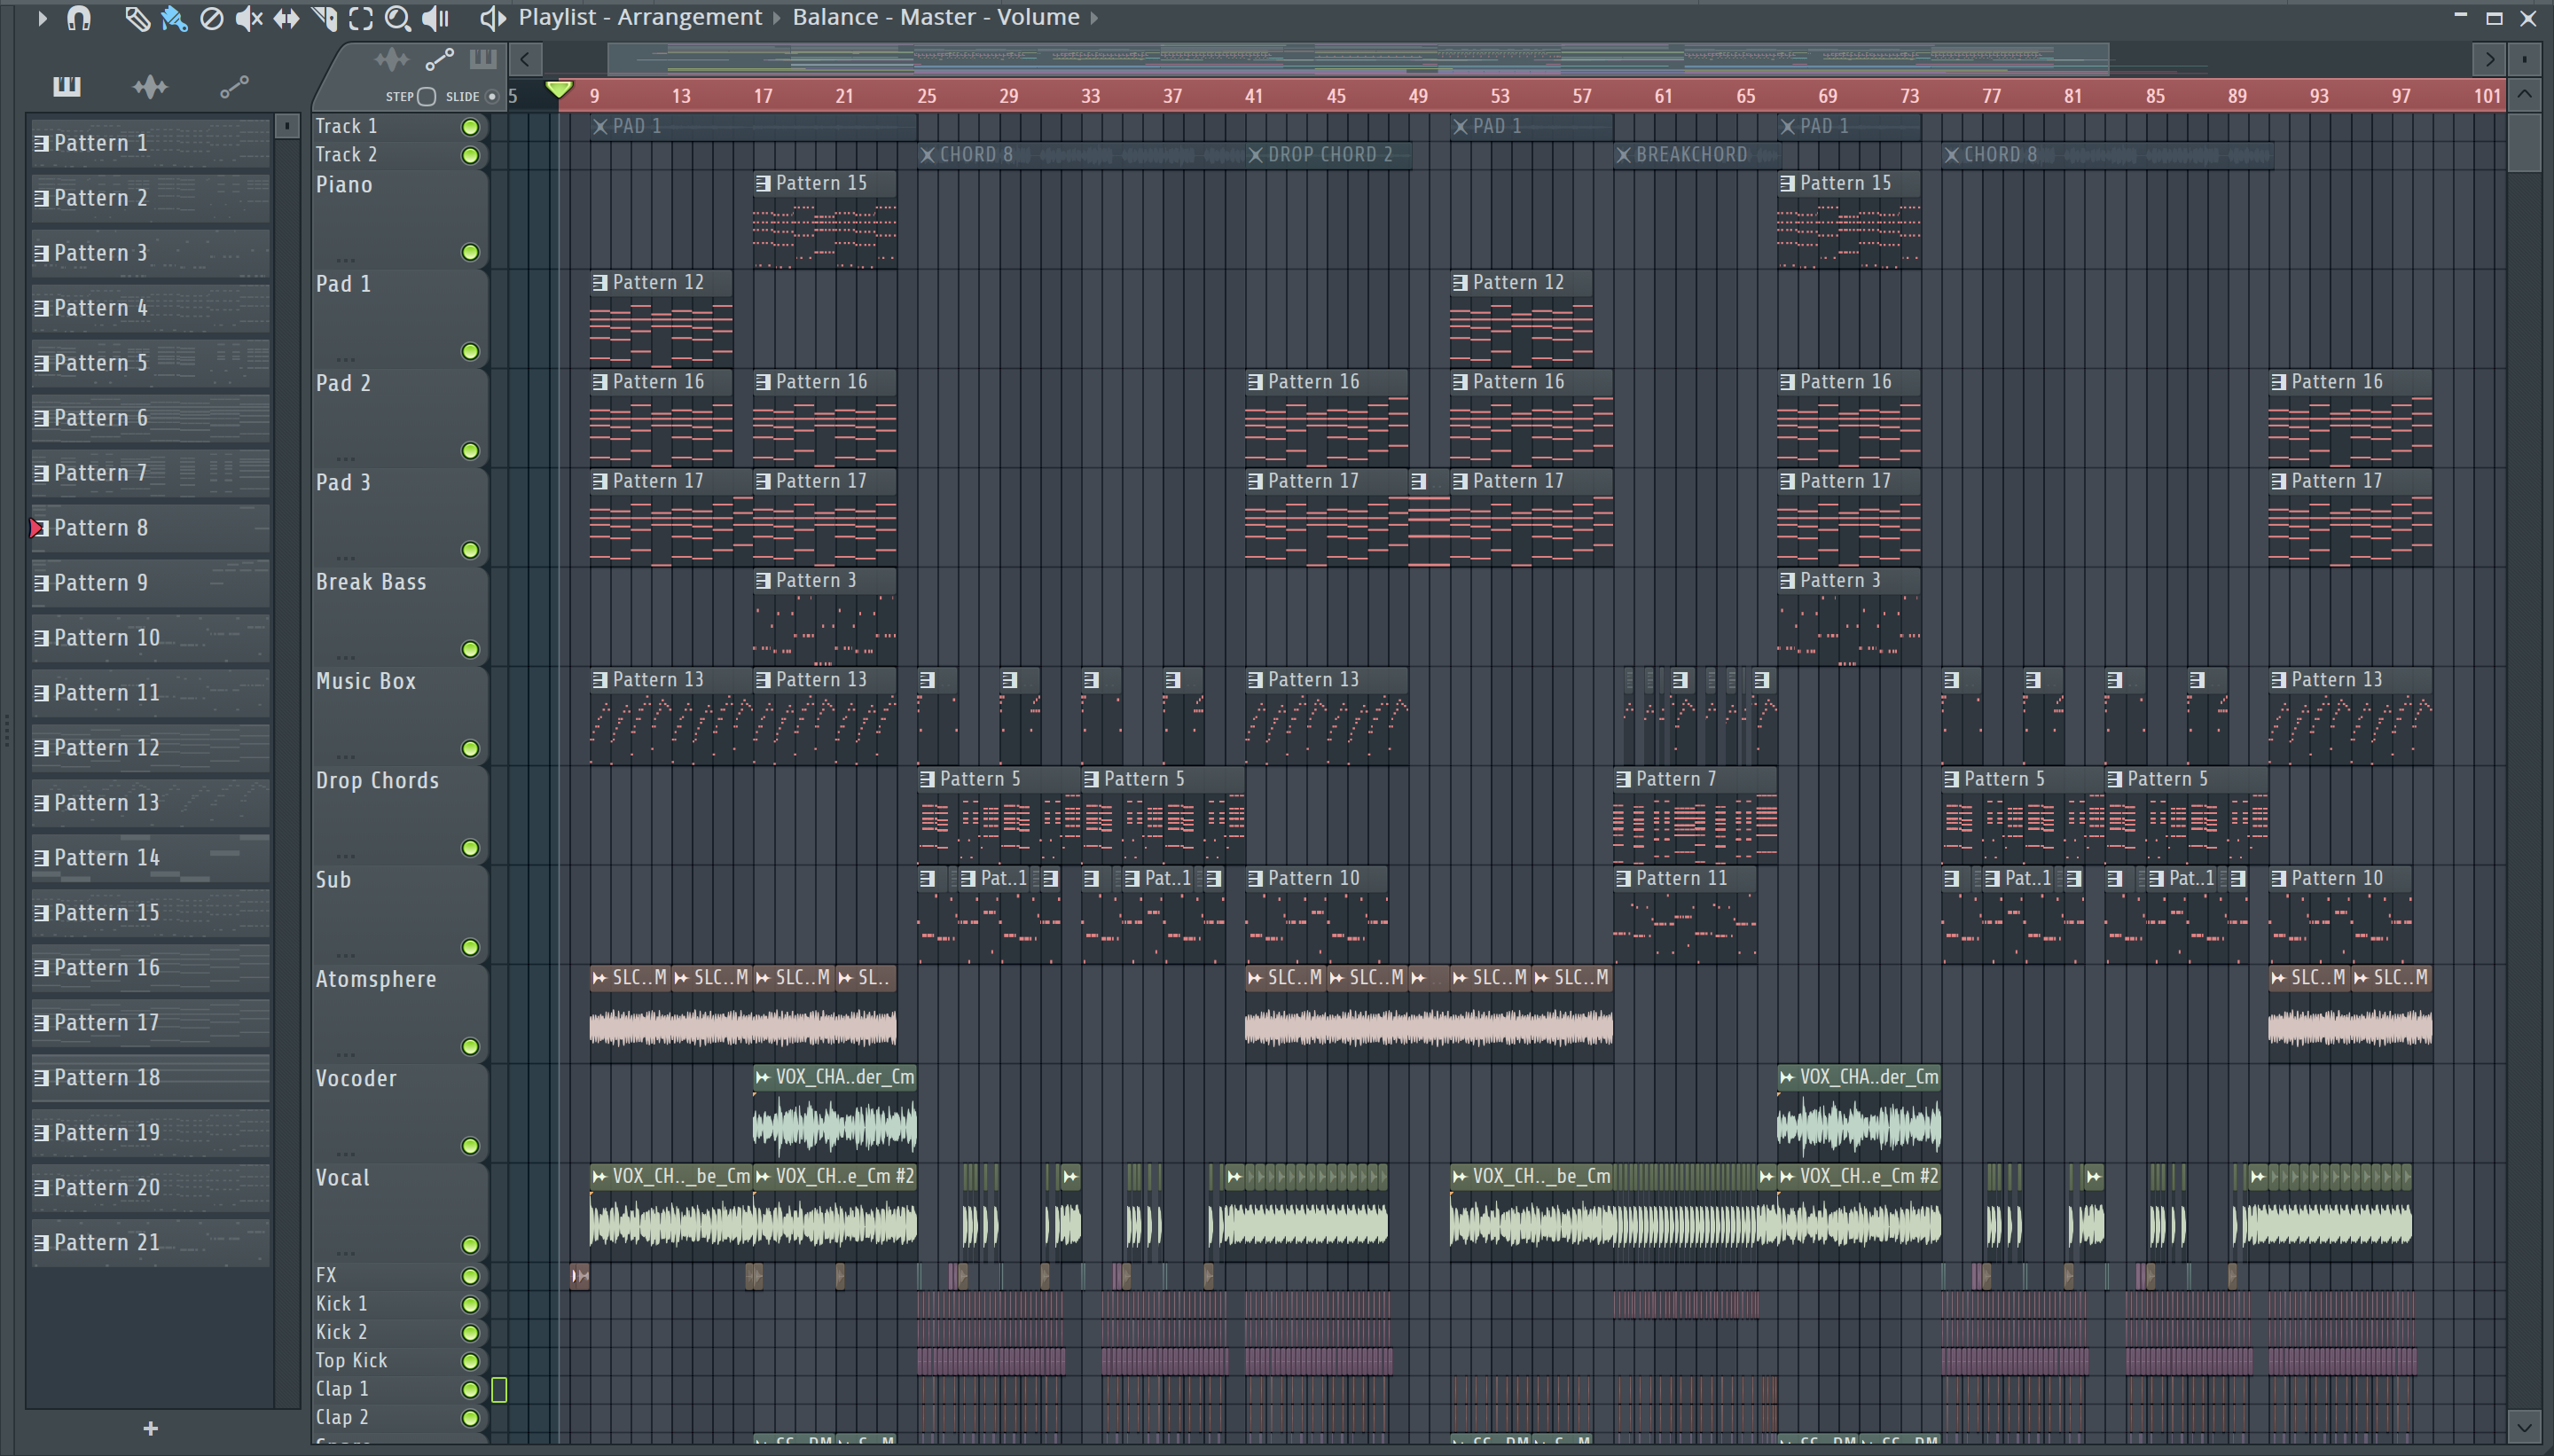Select Pattern 17 in the picker
Viewport: 2554px width, 1456px height.
point(151,1023)
